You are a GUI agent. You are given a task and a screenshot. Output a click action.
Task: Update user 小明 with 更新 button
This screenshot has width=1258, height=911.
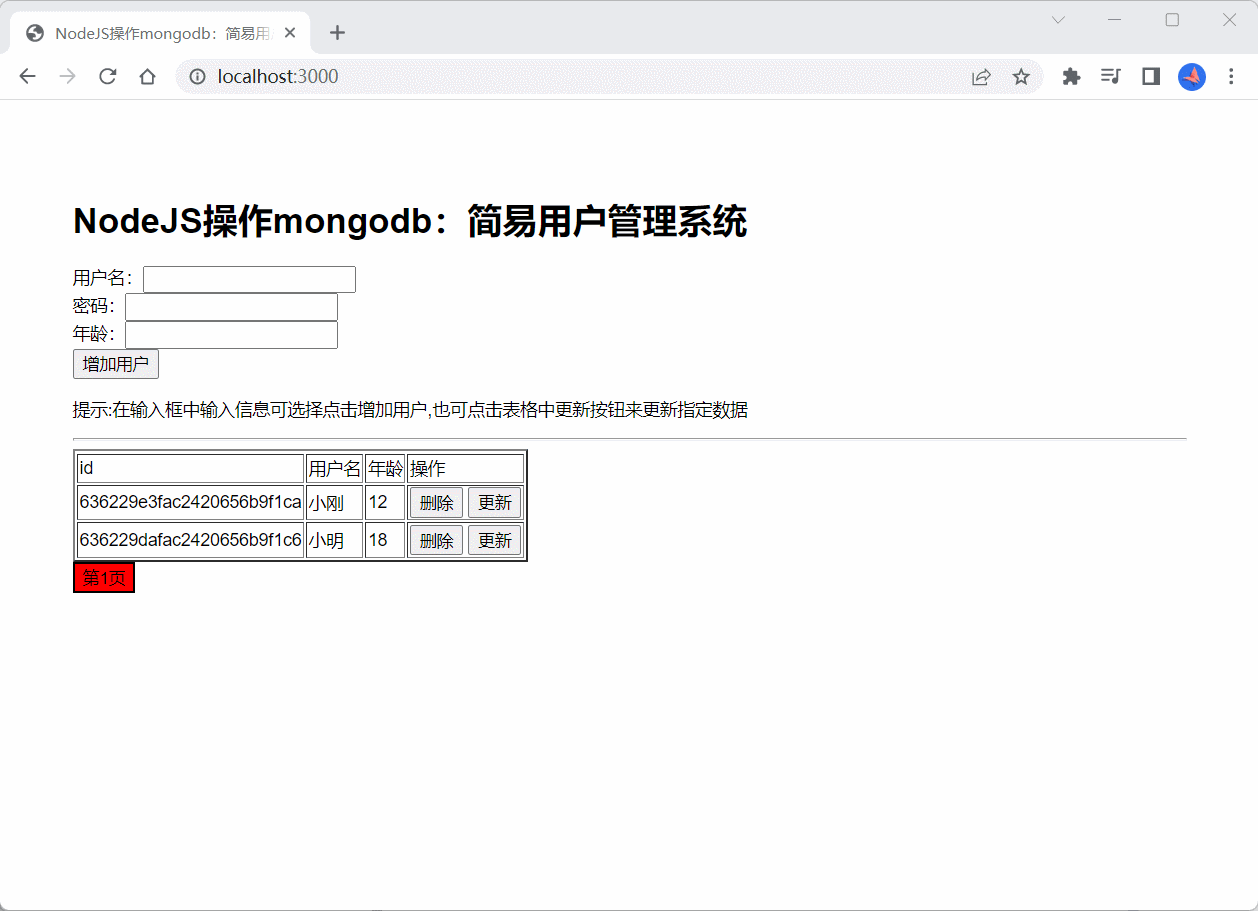495,539
